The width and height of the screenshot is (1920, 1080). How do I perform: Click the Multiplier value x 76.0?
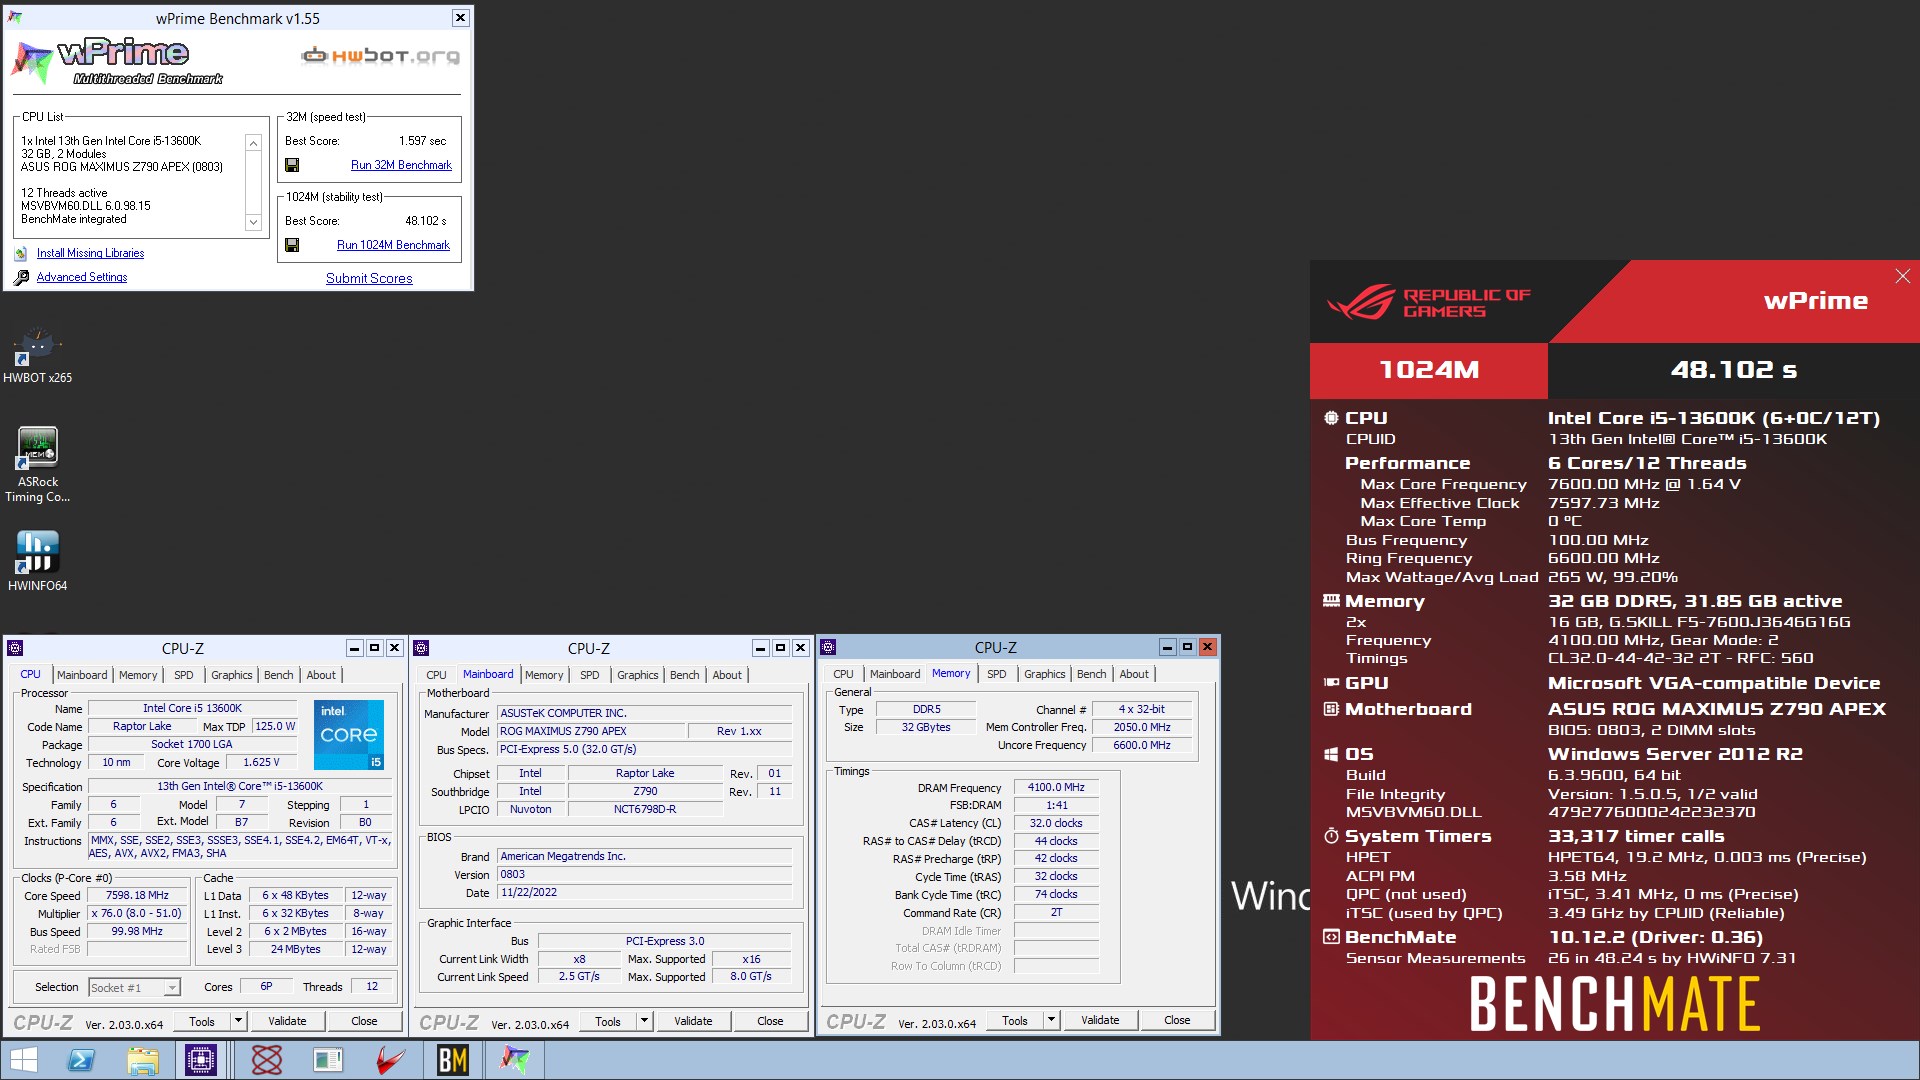pyautogui.click(x=137, y=913)
